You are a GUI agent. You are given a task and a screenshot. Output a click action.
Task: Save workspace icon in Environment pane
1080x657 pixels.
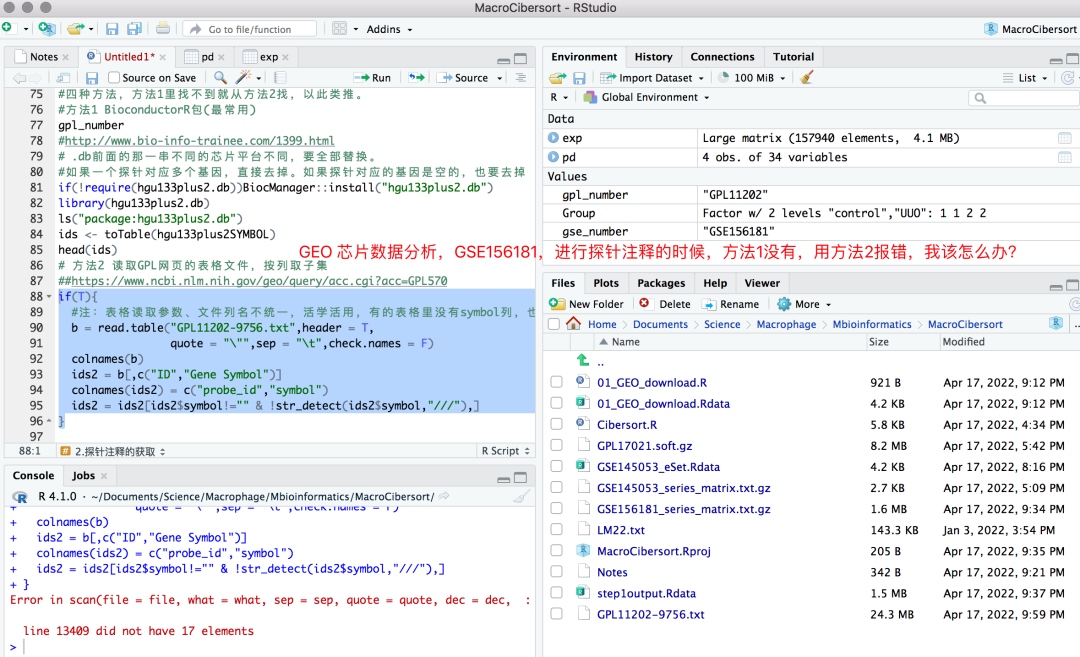[579, 78]
